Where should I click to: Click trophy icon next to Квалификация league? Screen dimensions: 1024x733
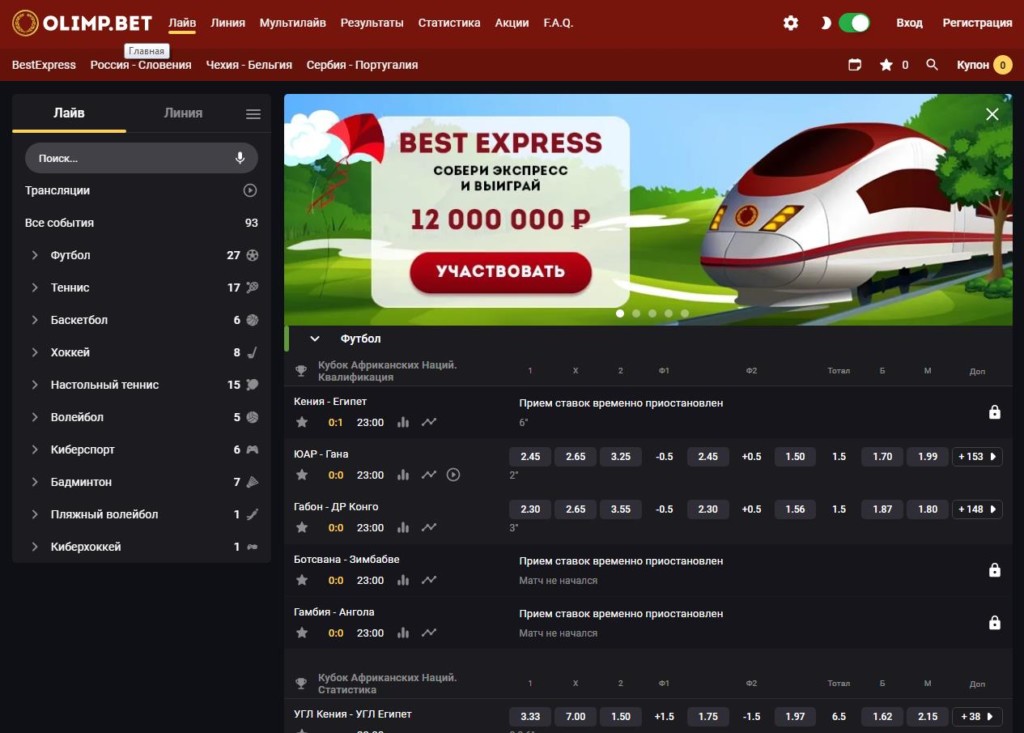pos(301,370)
